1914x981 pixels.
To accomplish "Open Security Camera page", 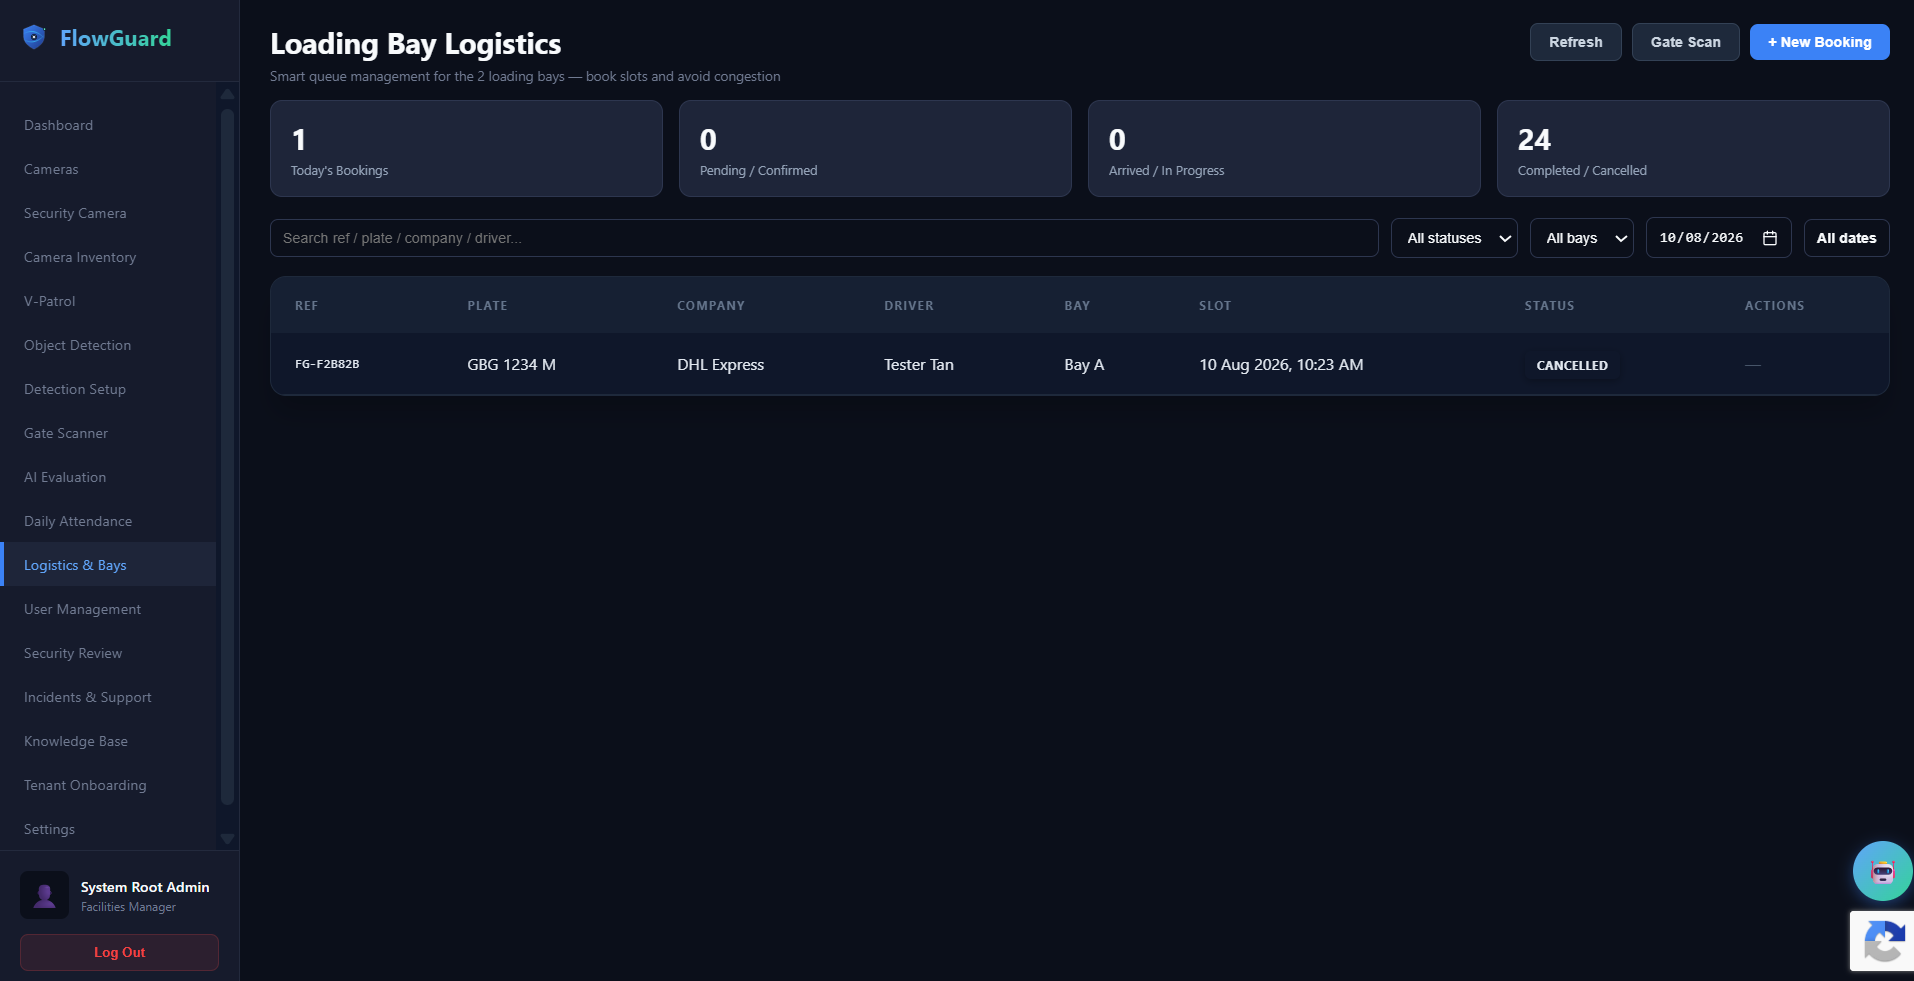I will coord(108,213).
